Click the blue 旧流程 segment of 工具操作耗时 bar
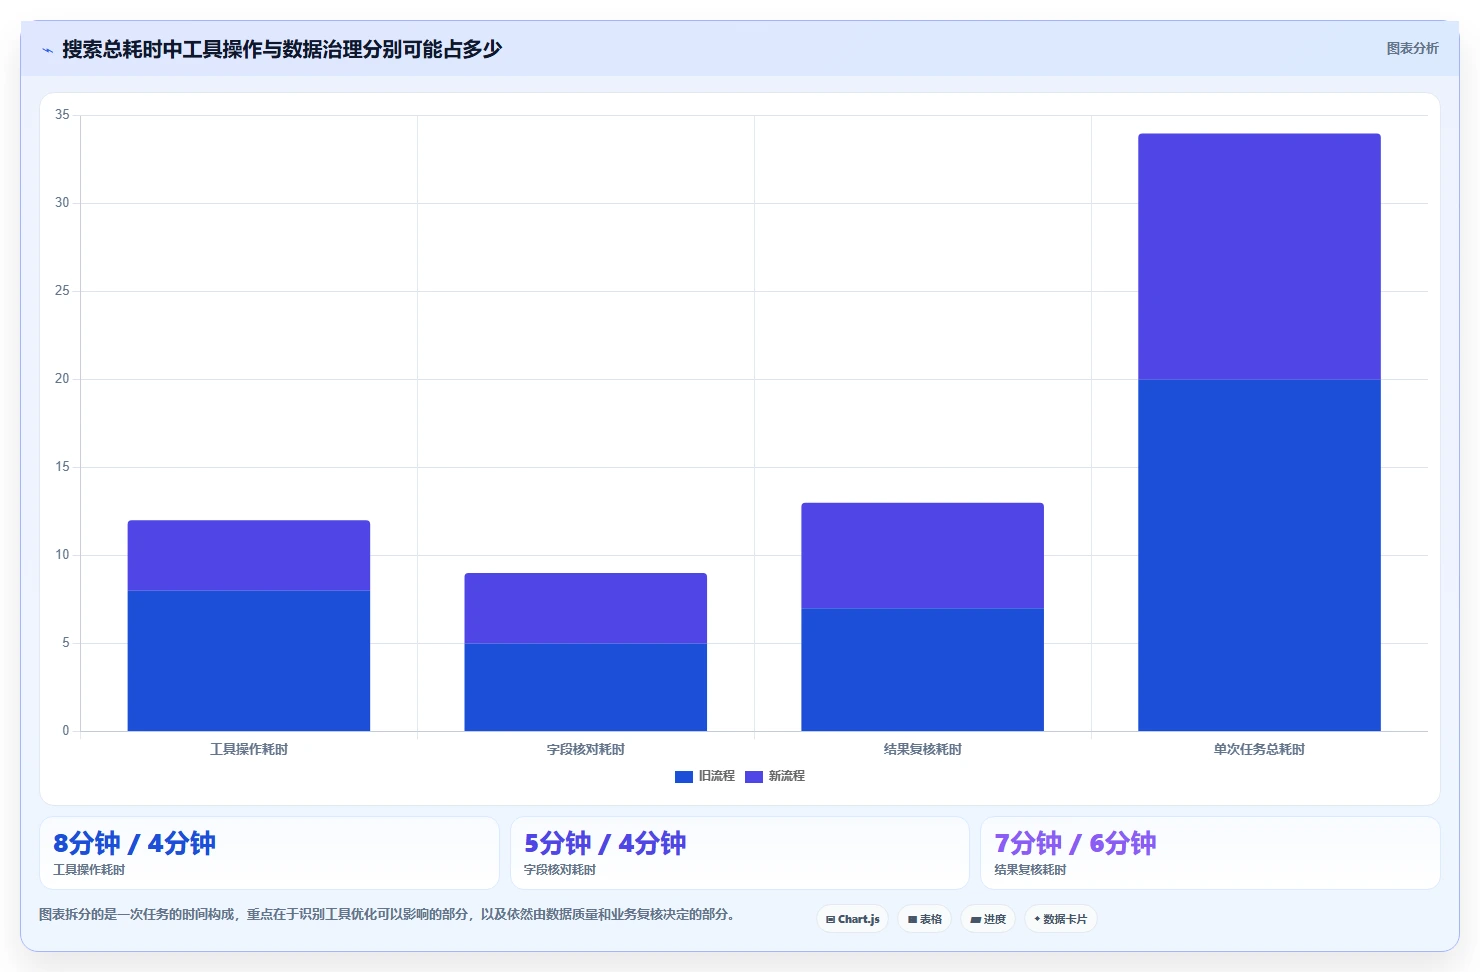This screenshot has width=1480, height=972. point(249,661)
